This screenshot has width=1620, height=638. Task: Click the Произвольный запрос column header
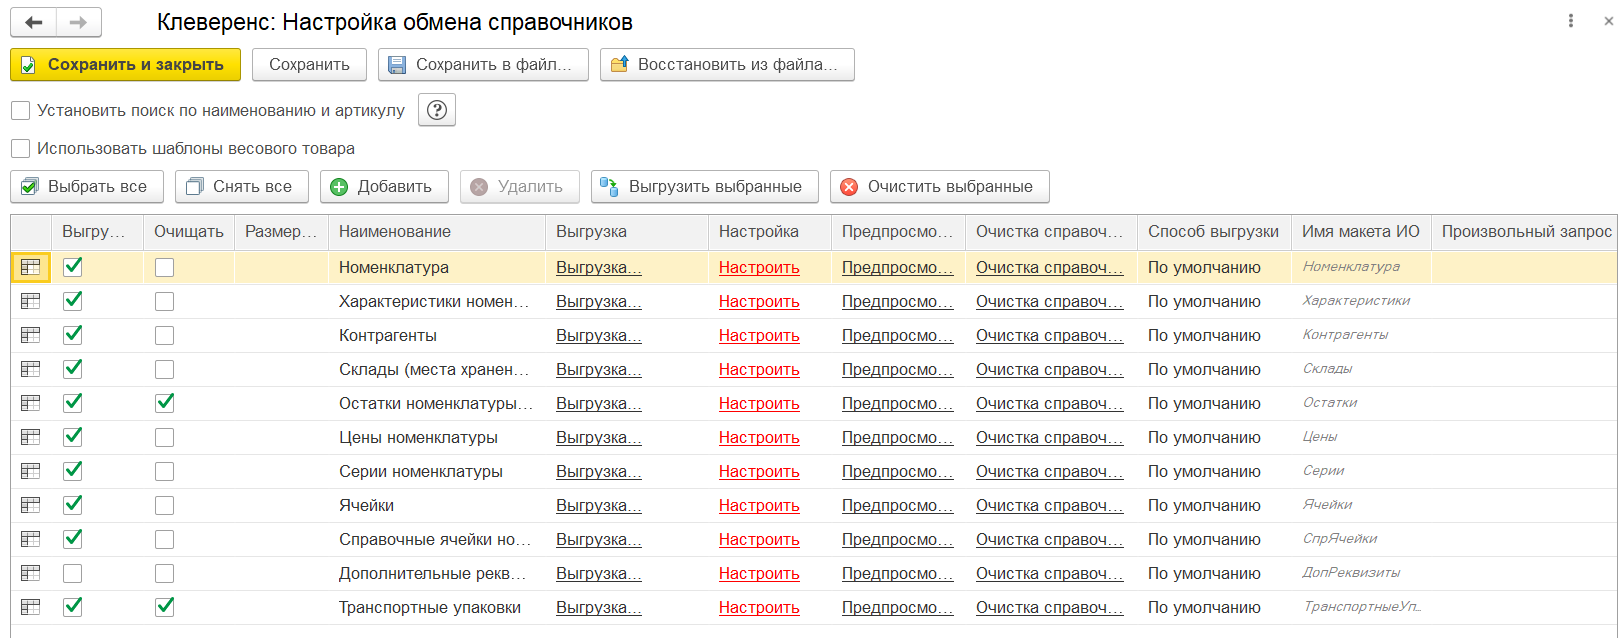tap(1525, 231)
